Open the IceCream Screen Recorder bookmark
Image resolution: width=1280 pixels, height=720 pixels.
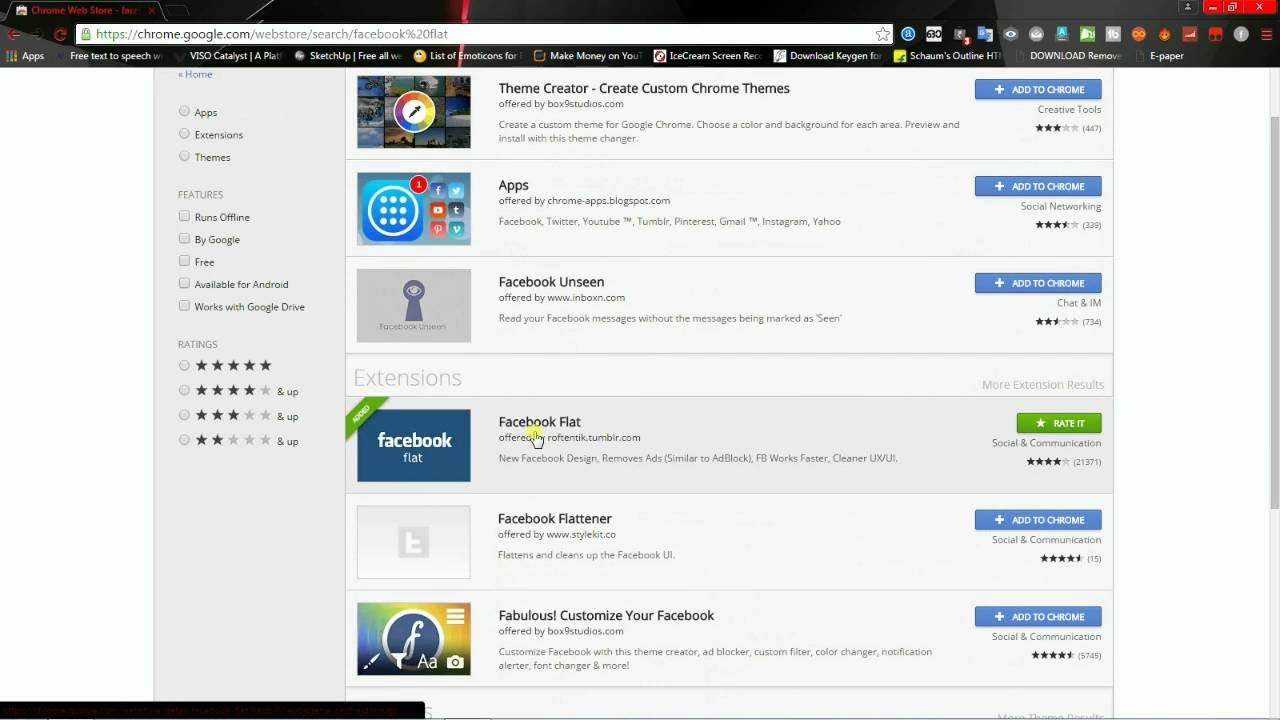coord(708,56)
